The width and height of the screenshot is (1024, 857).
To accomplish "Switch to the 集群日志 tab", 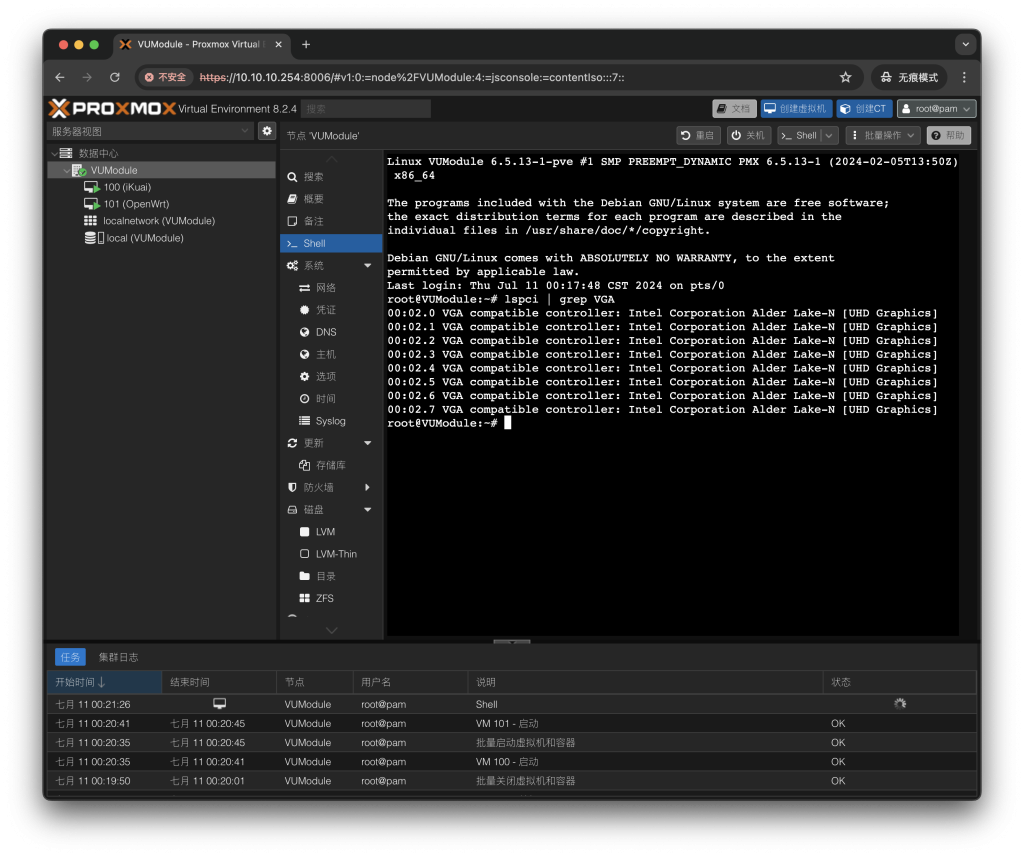I will coord(118,657).
